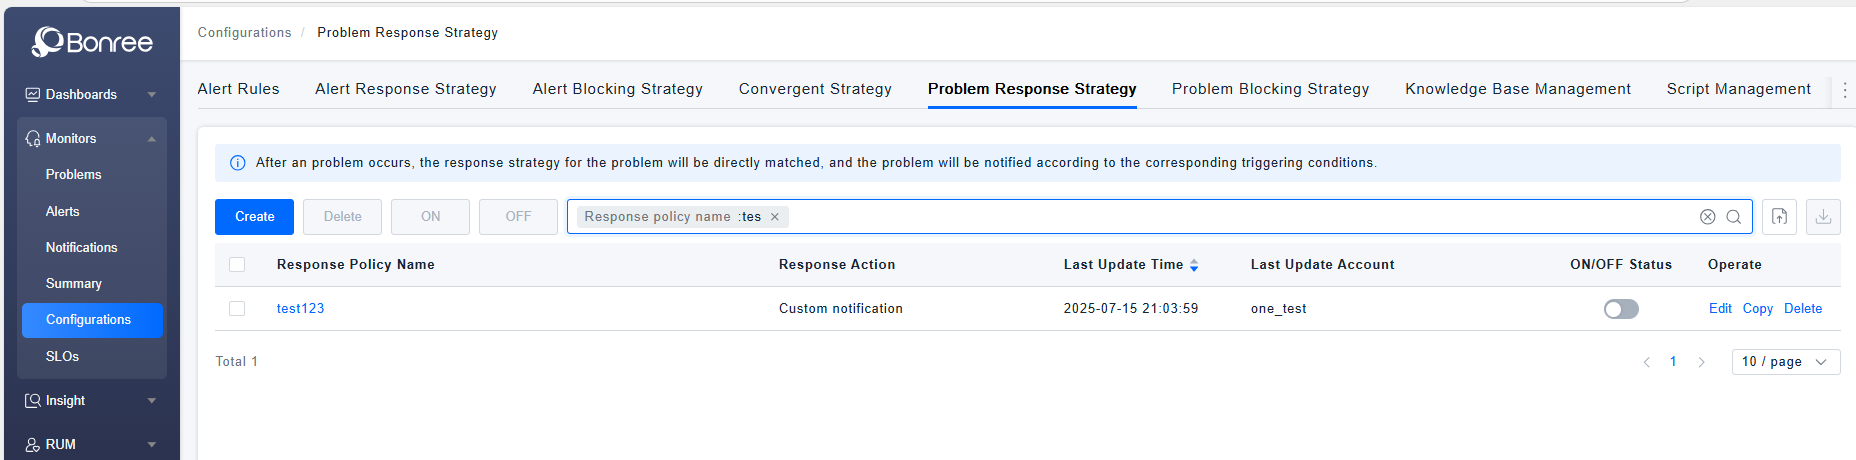Screen dimensions: 1856x460
Task: Switch to the Alert Blocking Strategy tab
Action: [x=617, y=89]
